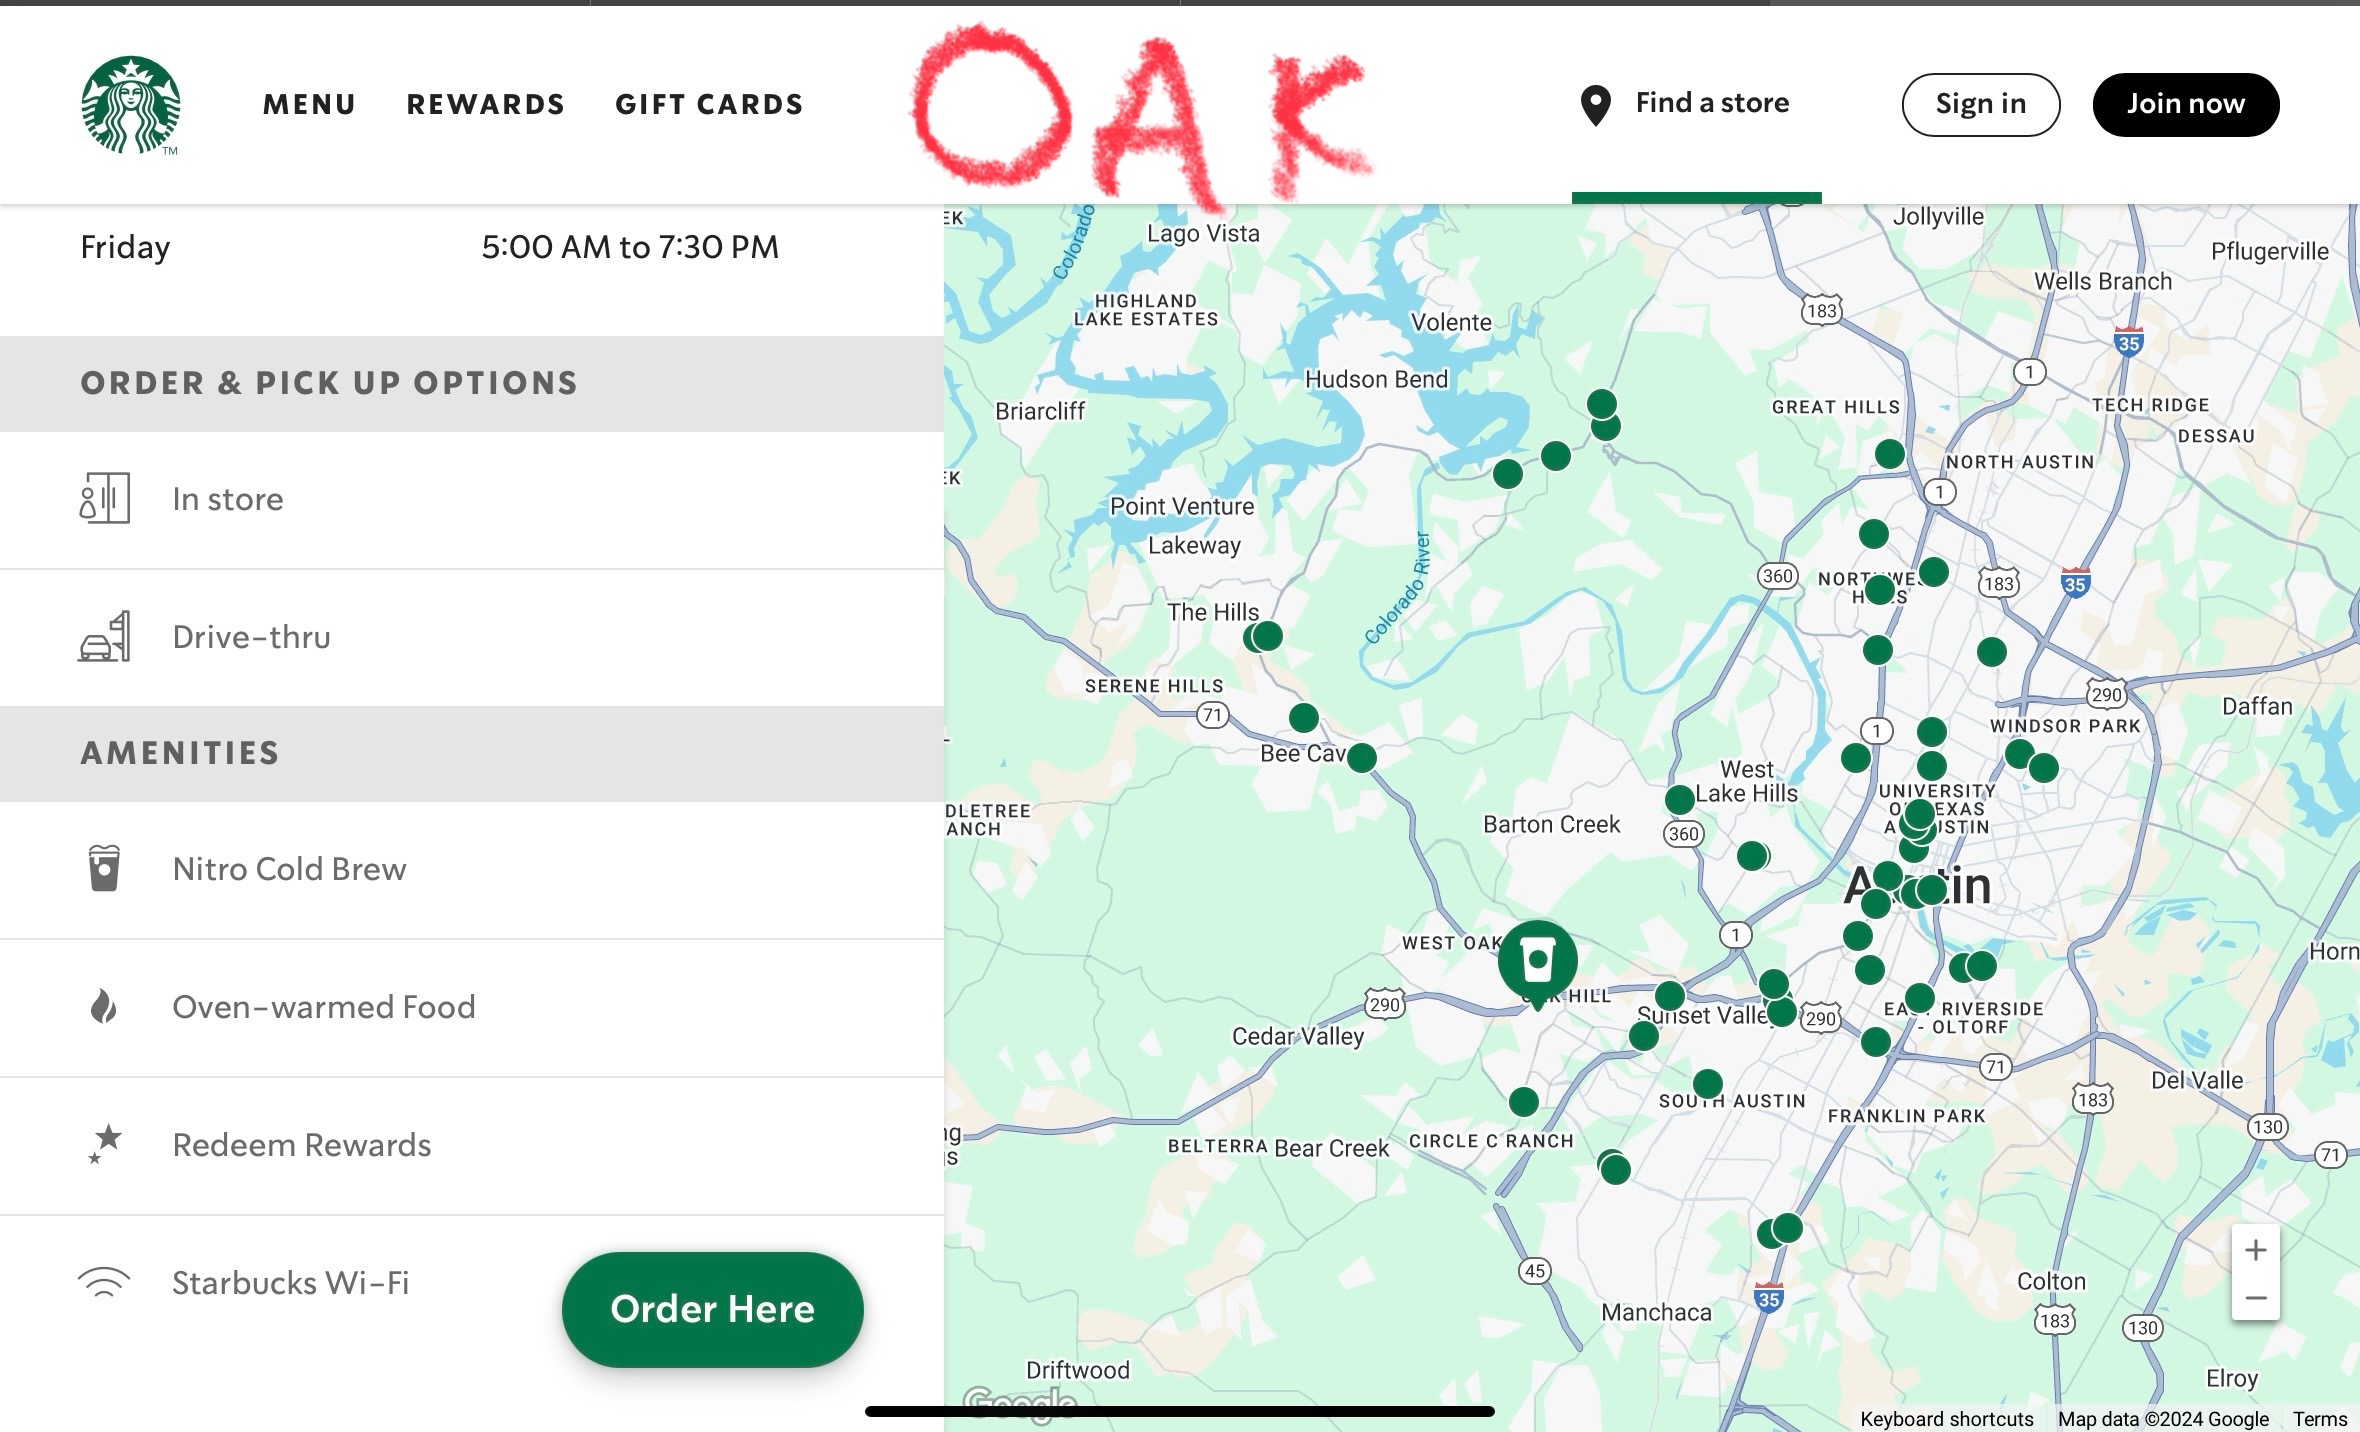Click the AMENITIES section heading
Viewport: 2360px width, 1432px height.
click(180, 753)
